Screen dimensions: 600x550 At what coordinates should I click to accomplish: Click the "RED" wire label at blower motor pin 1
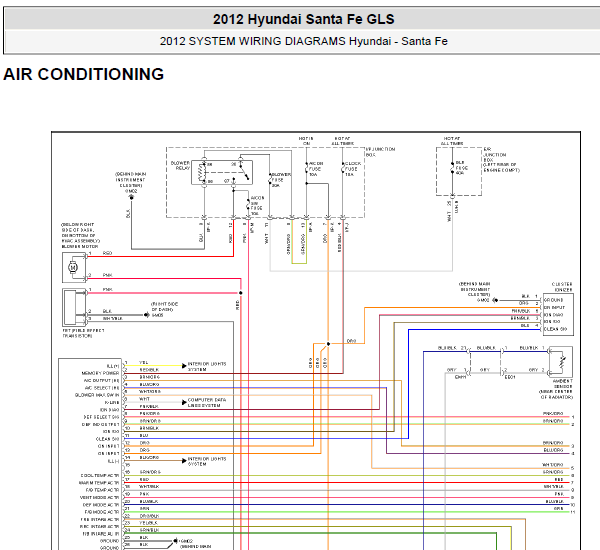click(x=108, y=253)
